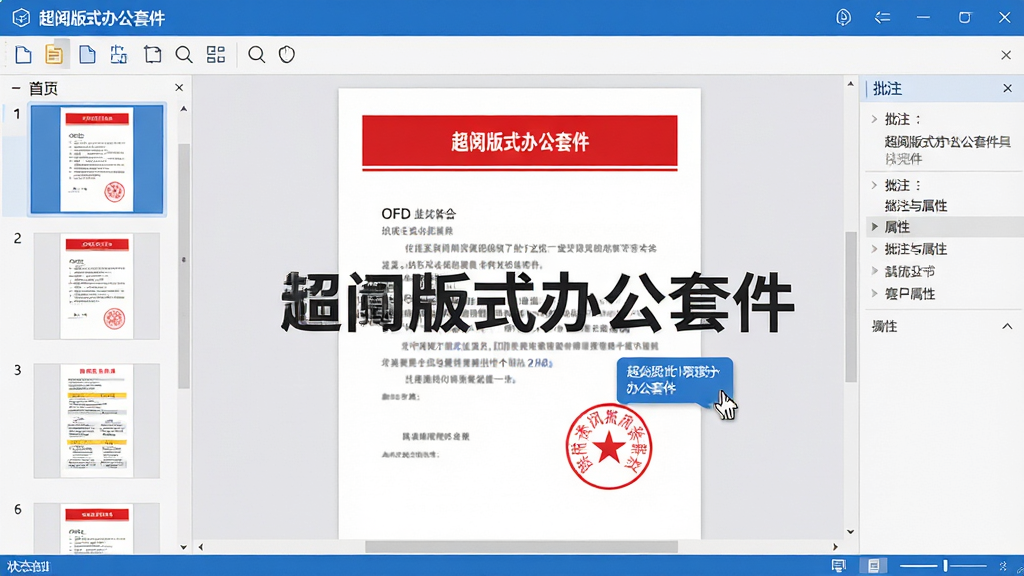
Task: Open page 2 thumbnail
Action: click(x=97, y=286)
